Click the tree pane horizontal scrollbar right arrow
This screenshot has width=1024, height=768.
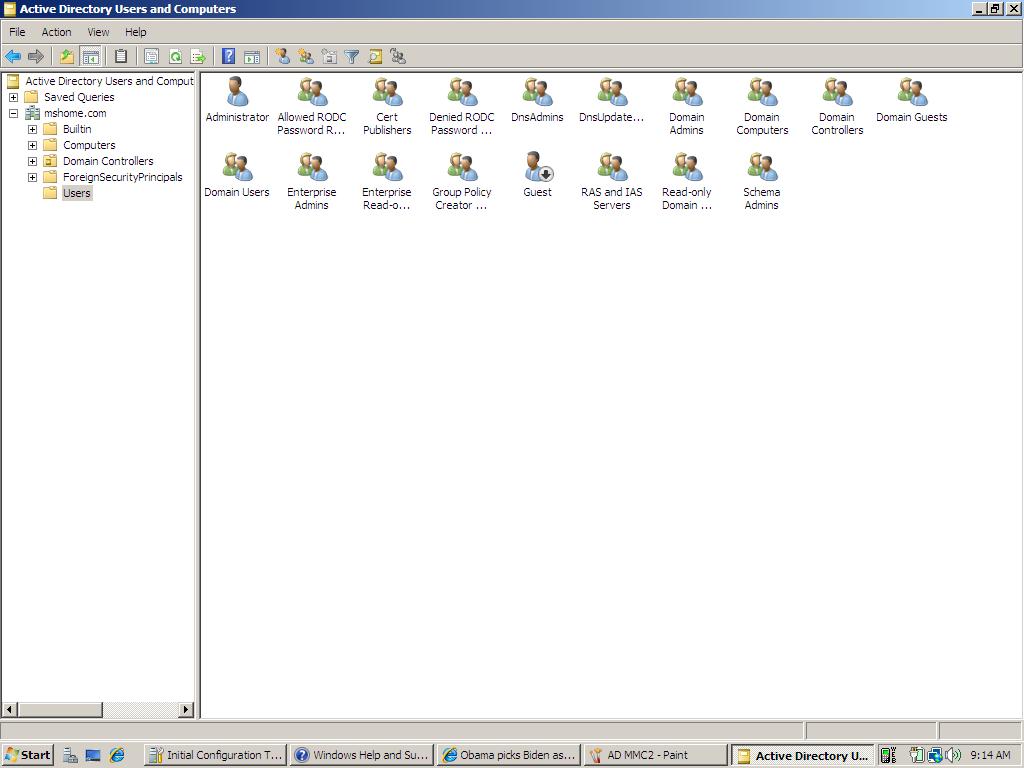tap(187, 709)
